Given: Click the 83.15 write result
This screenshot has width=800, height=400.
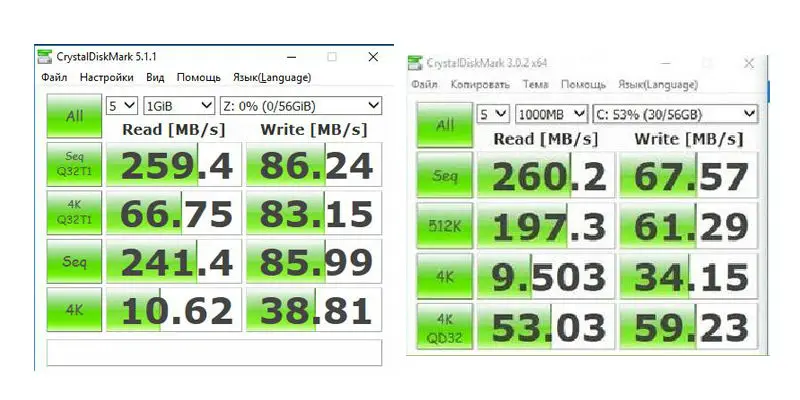Looking at the screenshot, I should [x=314, y=213].
